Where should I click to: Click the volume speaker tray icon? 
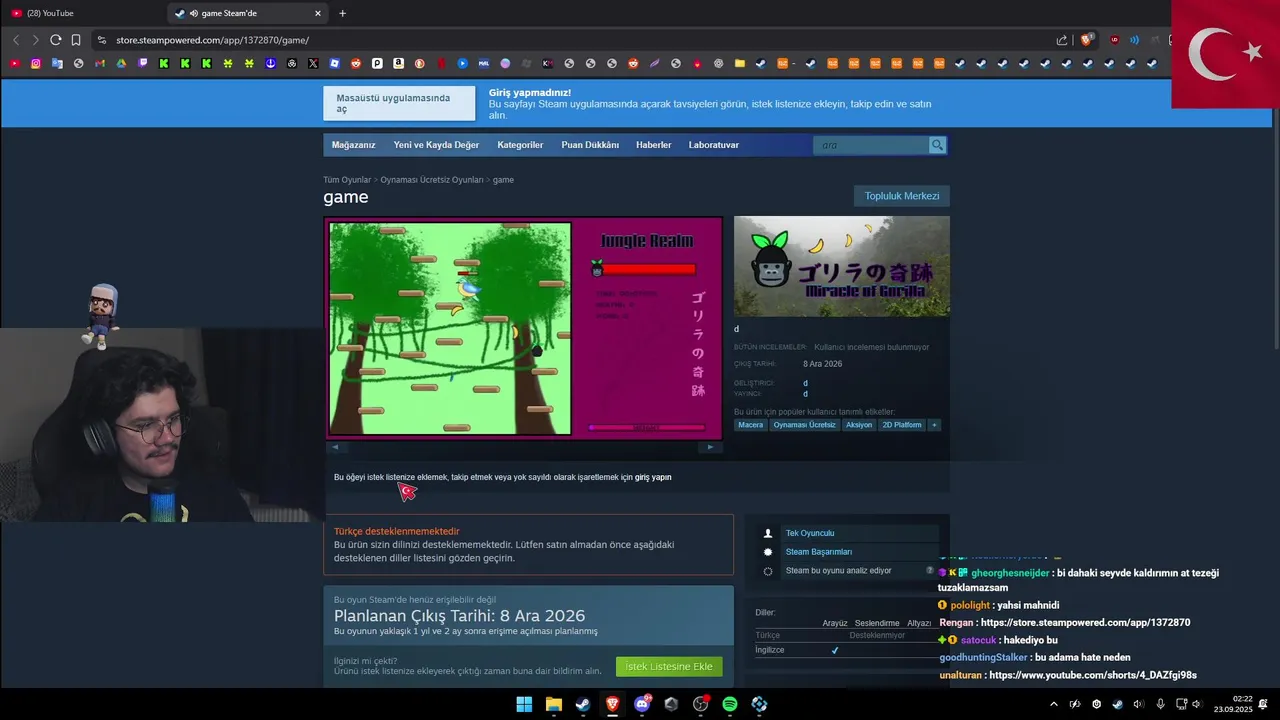click(x=1197, y=704)
